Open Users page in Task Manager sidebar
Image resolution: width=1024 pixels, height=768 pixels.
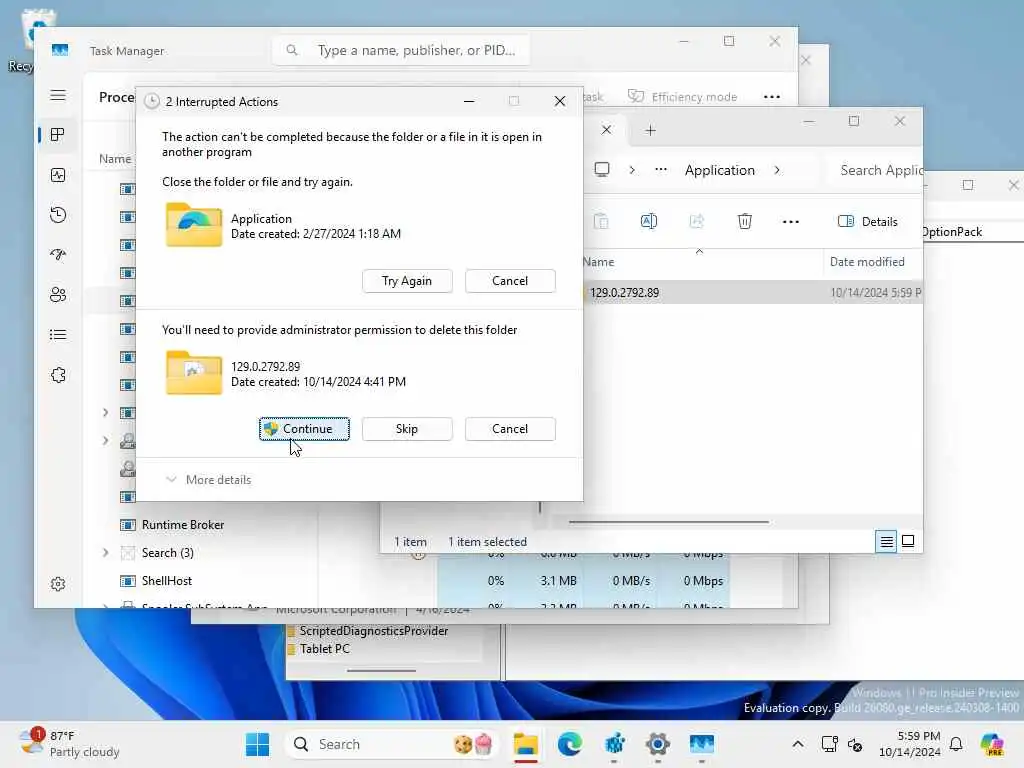58,295
